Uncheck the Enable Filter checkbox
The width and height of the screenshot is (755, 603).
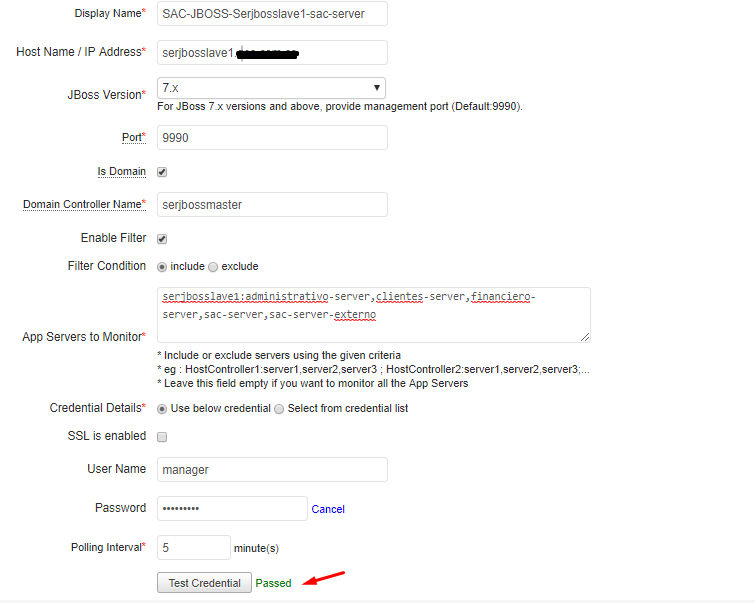(162, 239)
